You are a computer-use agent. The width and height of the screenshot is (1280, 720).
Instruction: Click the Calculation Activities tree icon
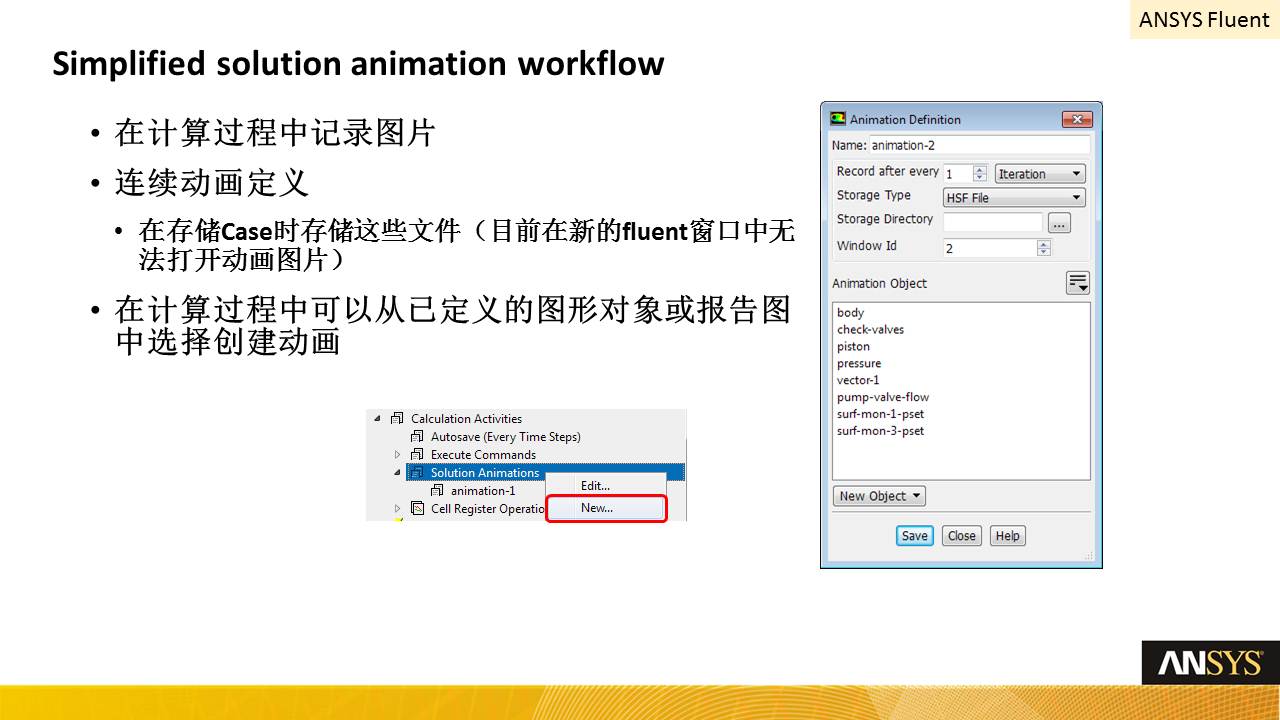pos(397,419)
